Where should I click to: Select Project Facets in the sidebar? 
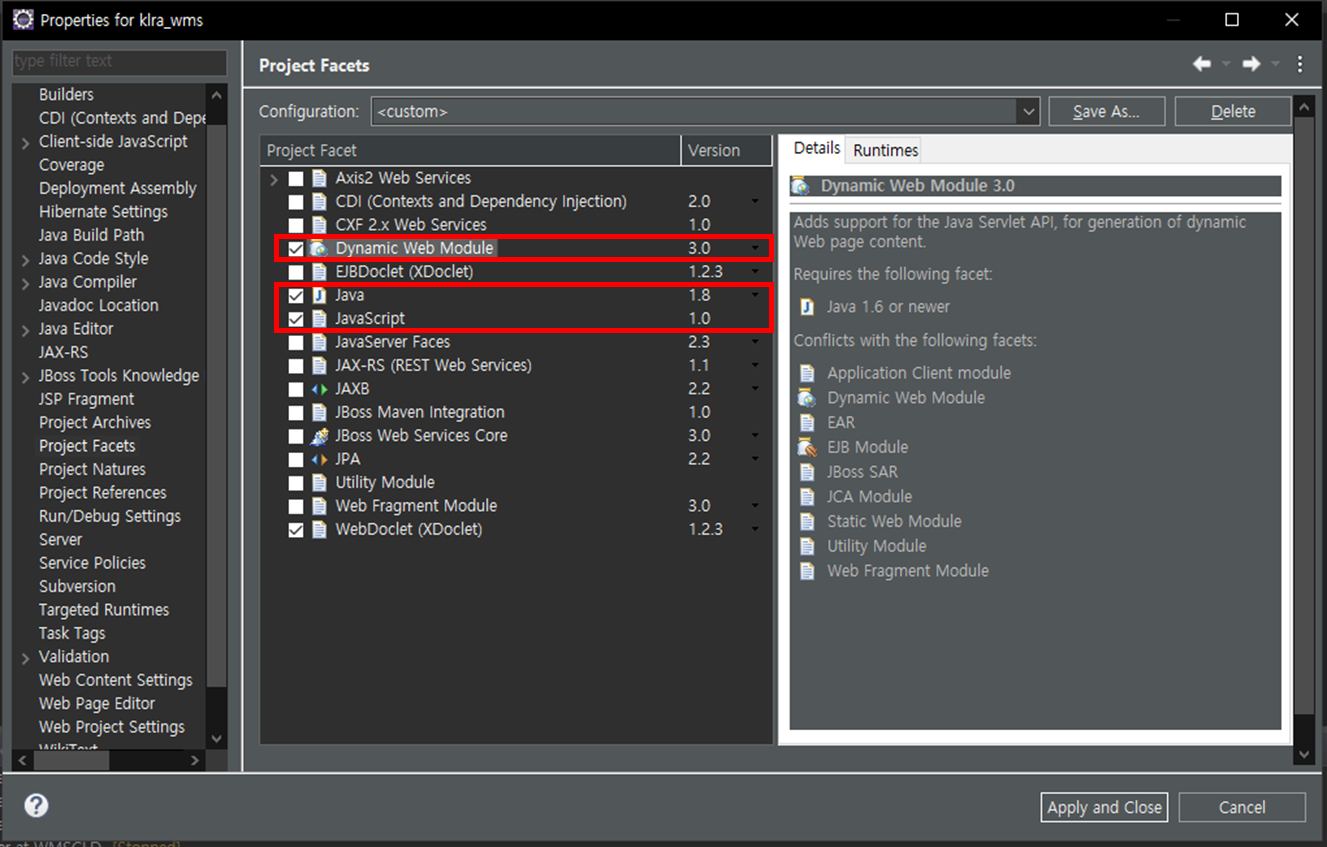(x=87, y=446)
